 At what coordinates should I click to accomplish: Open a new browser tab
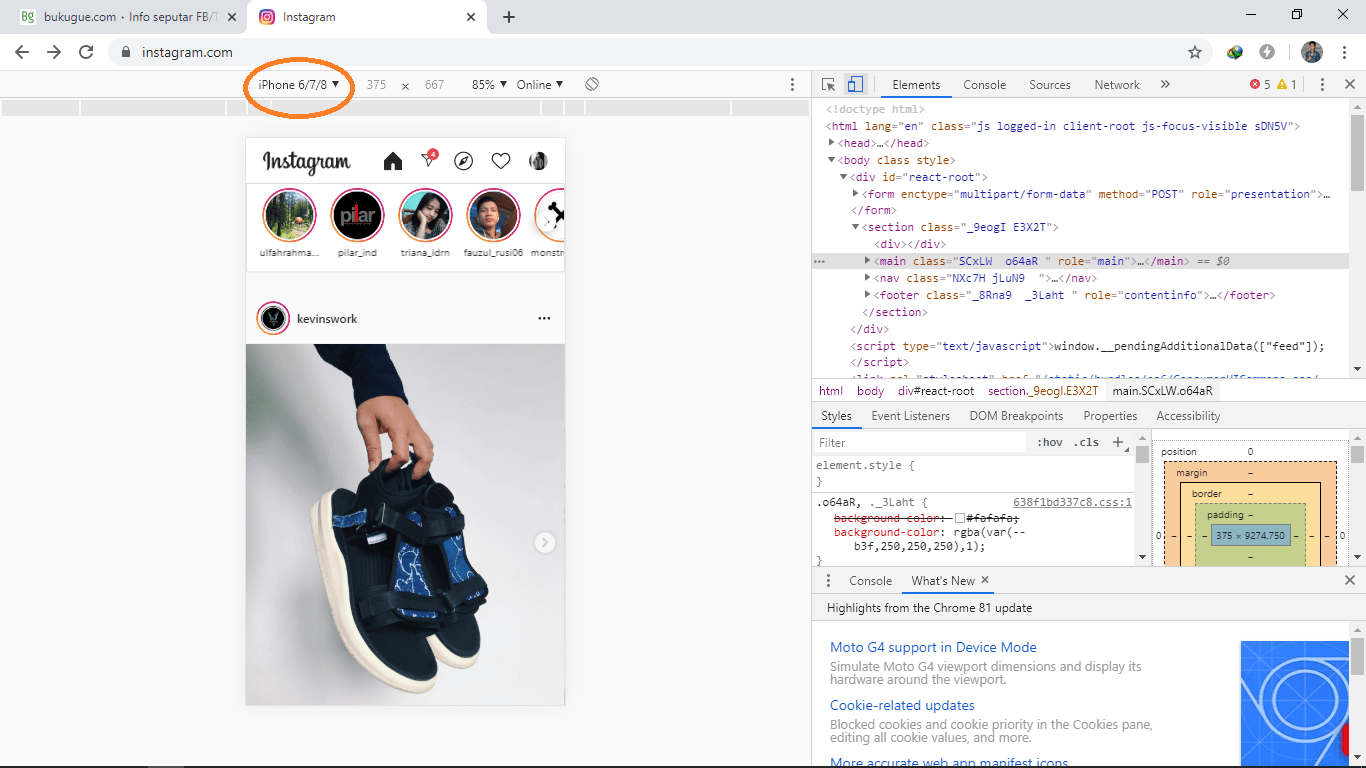[509, 17]
